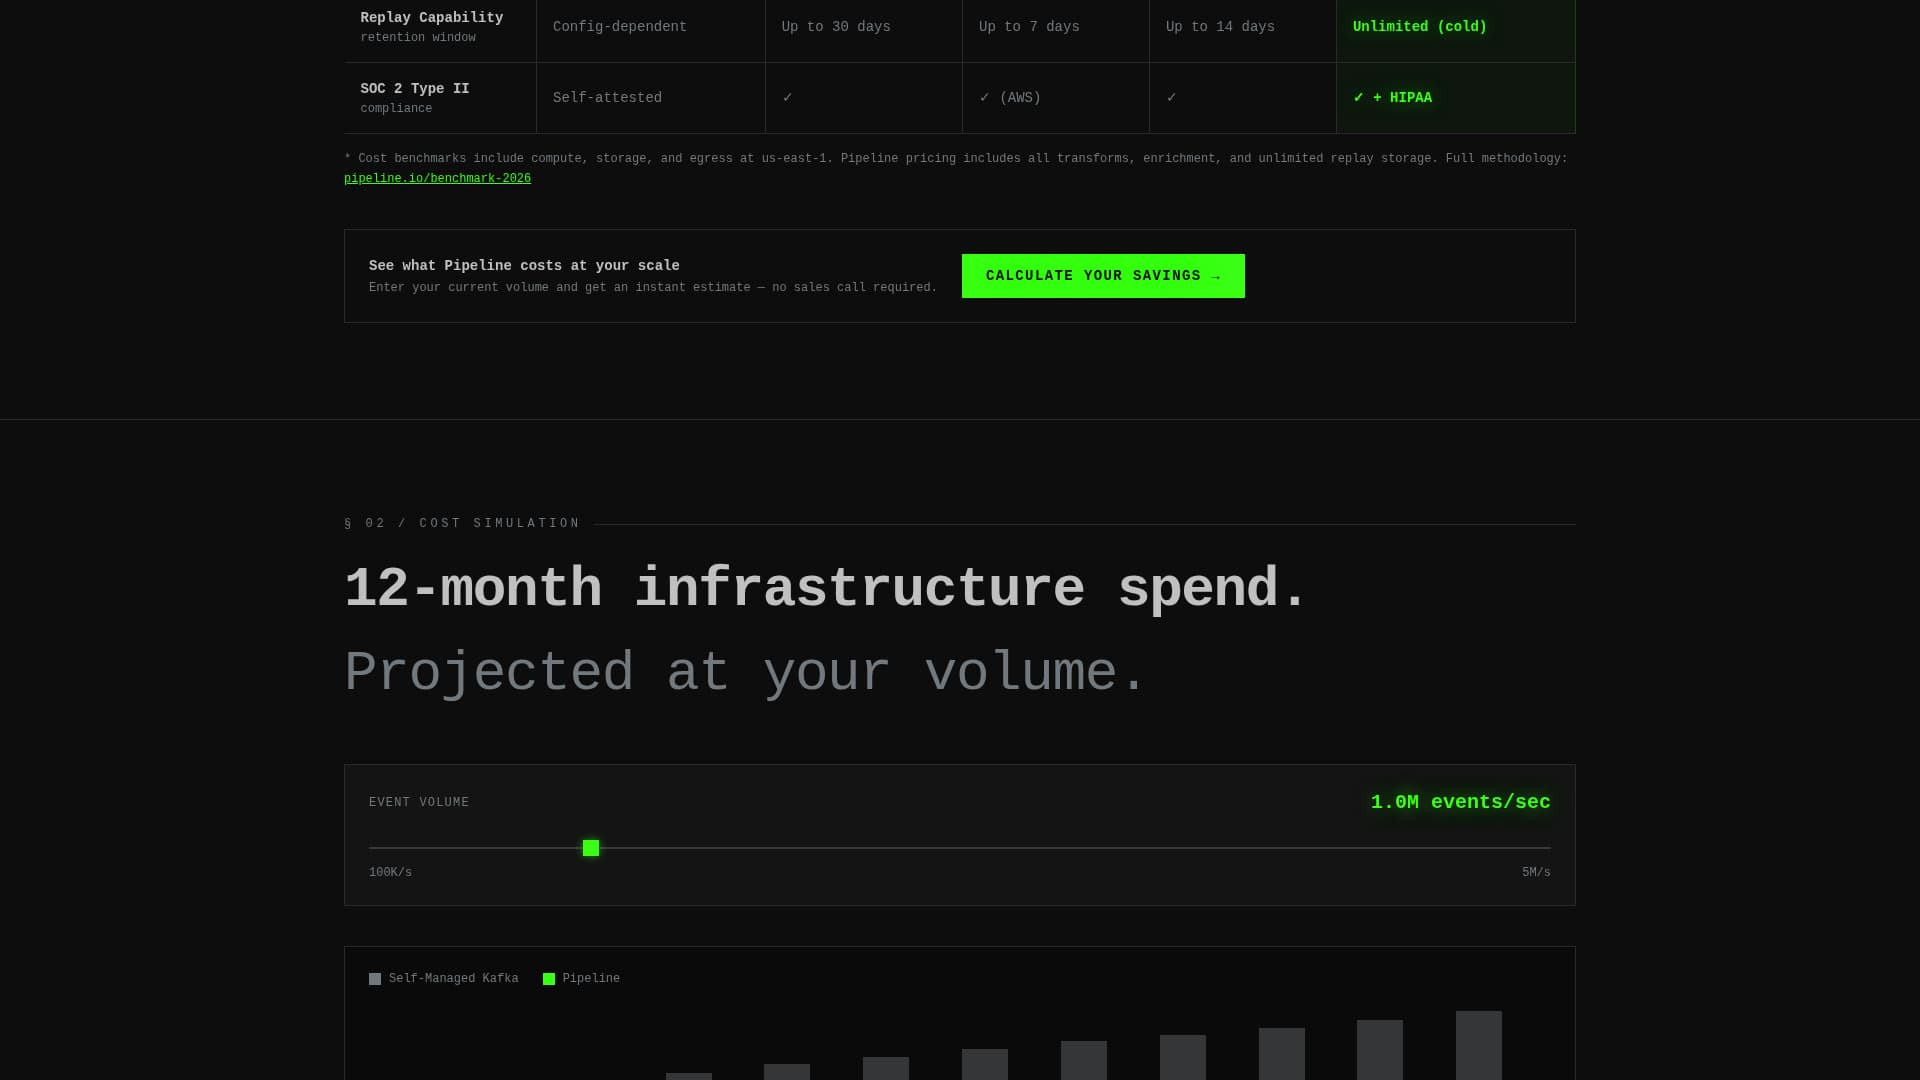Click the 100K/s slider minimum label
1920x1080 pixels.
(390, 873)
